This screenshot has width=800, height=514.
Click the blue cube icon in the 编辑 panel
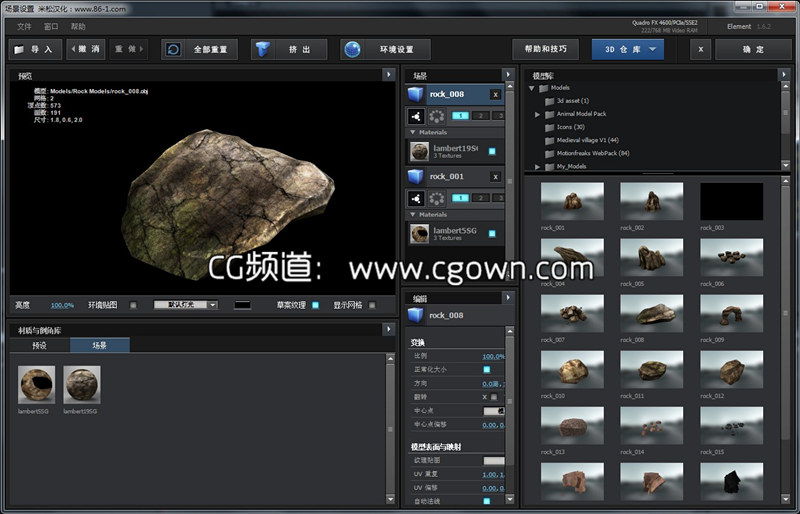pos(416,315)
